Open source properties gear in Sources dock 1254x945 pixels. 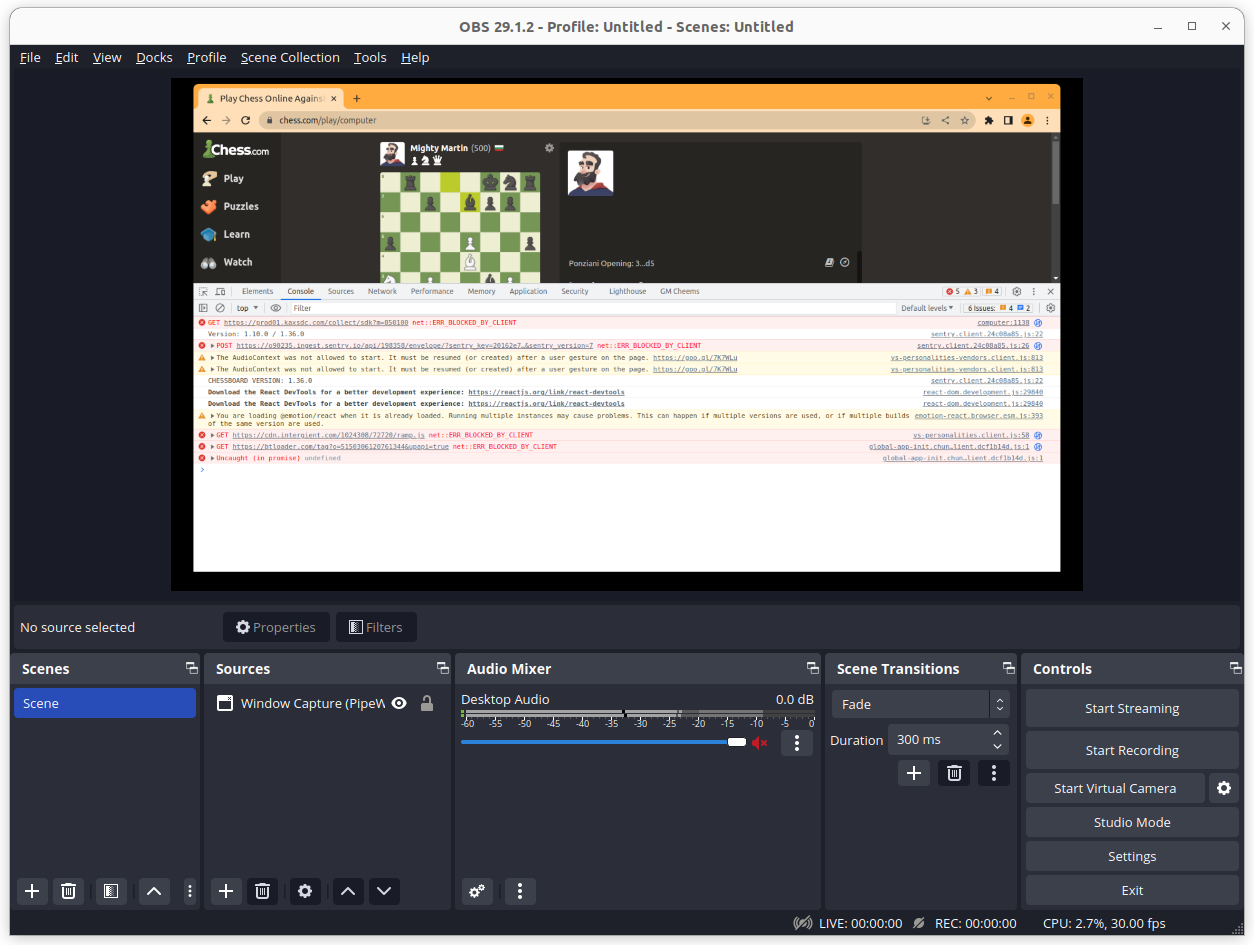coord(305,891)
